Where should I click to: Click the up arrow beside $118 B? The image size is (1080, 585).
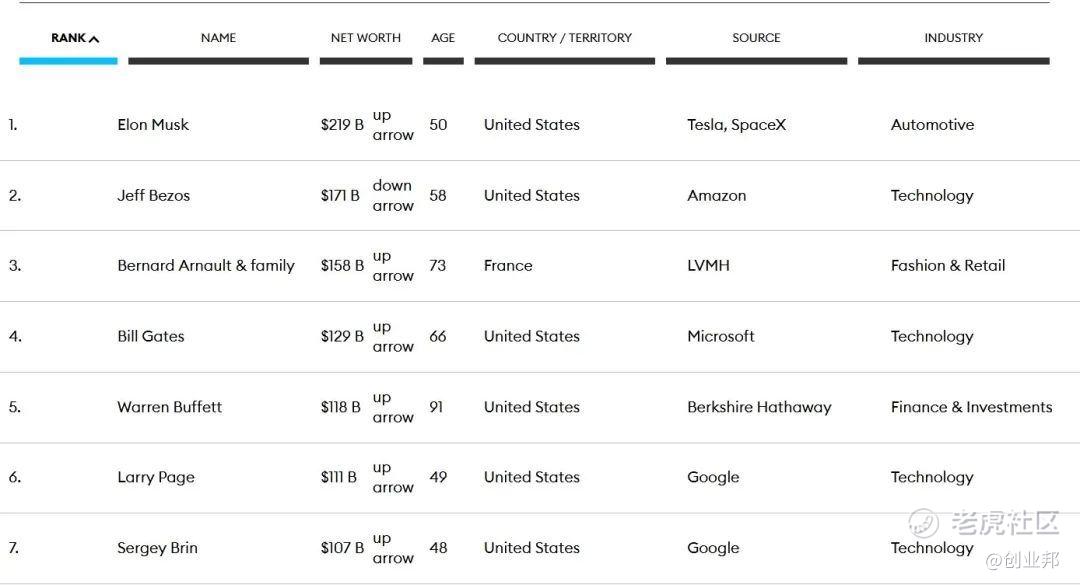[392, 407]
